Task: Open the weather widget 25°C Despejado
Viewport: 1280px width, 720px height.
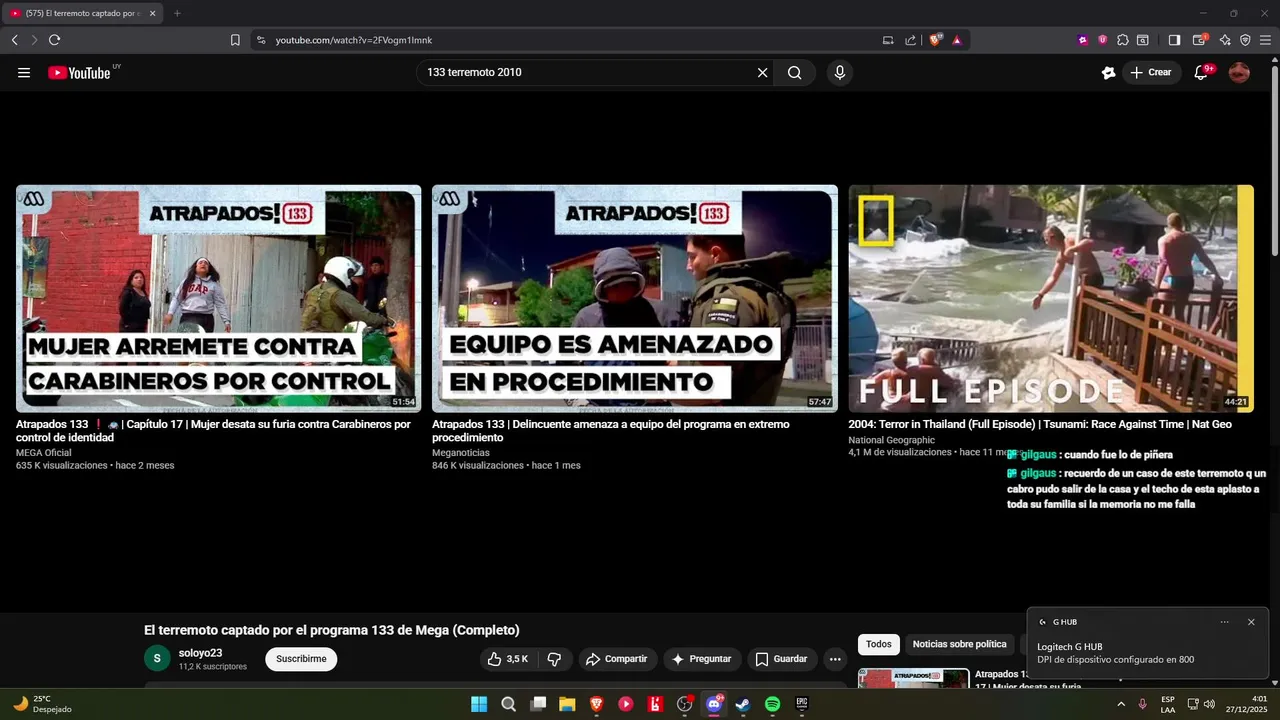Action: [x=42, y=704]
